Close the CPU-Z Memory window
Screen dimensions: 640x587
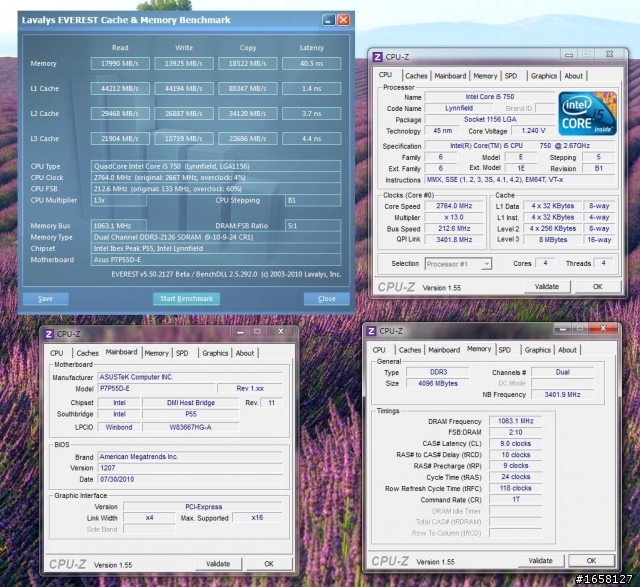click(x=603, y=328)
